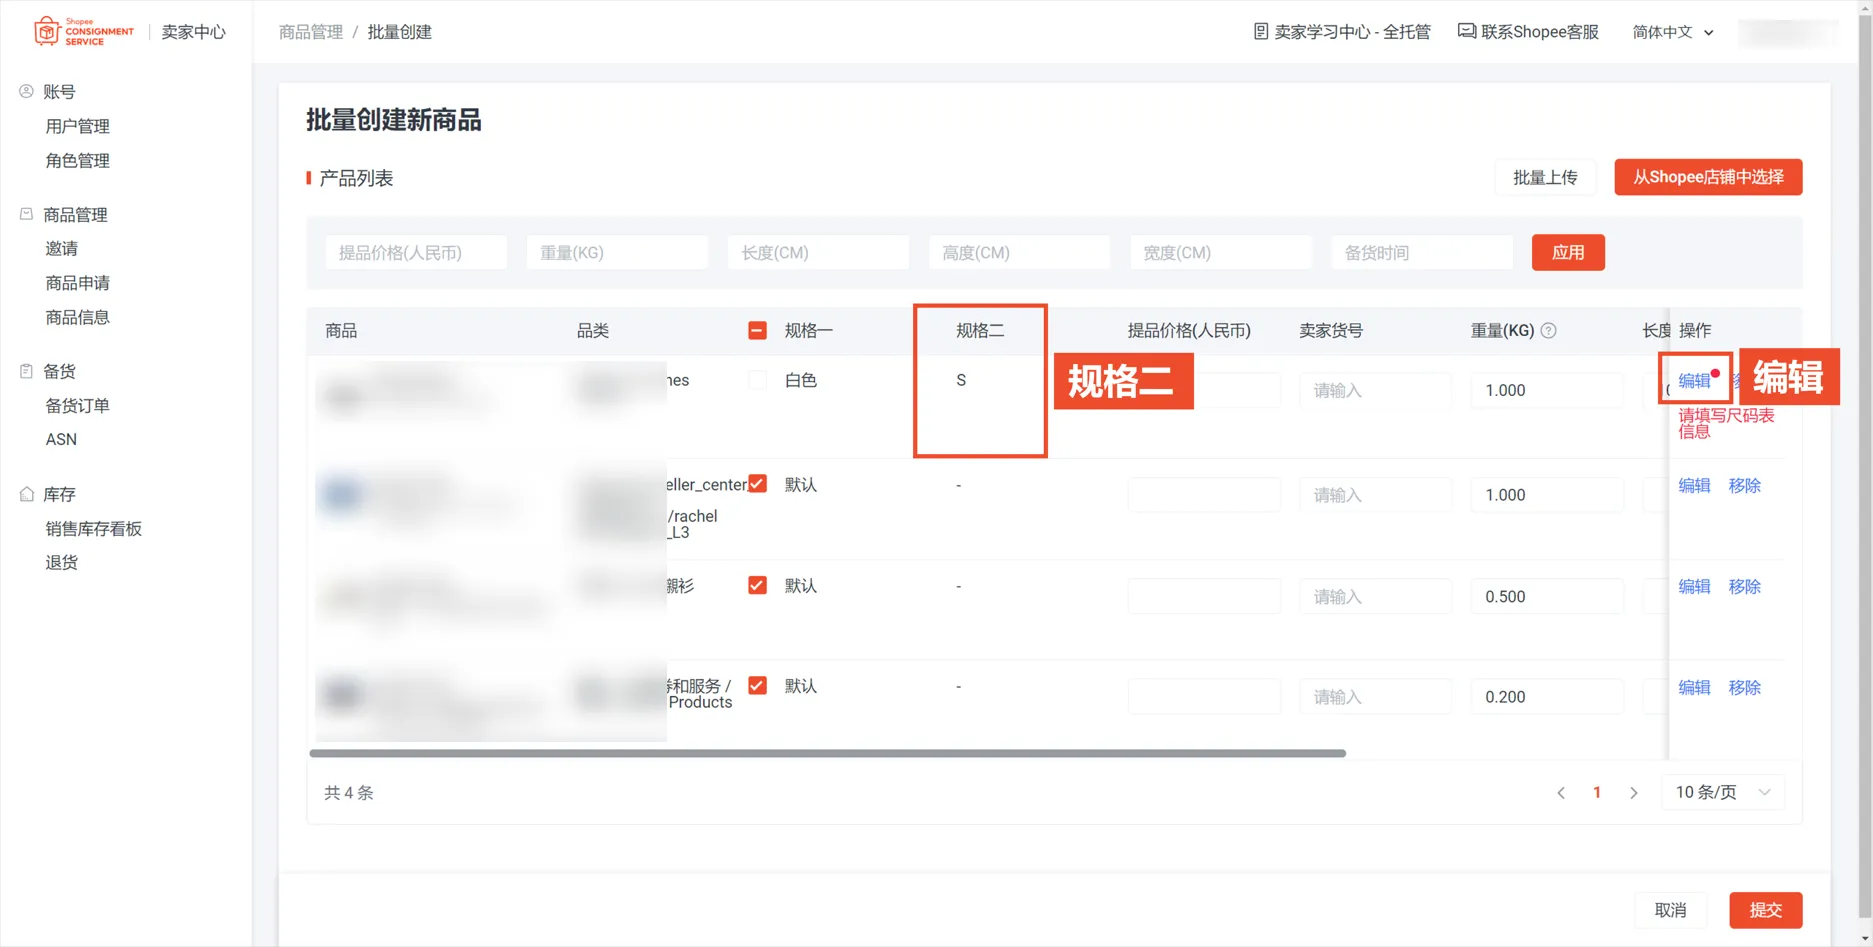Select 商品申请 in the sidebar menu
Image resolution: width=1873 pixels, height=947 pixels.
pos(77,282)
